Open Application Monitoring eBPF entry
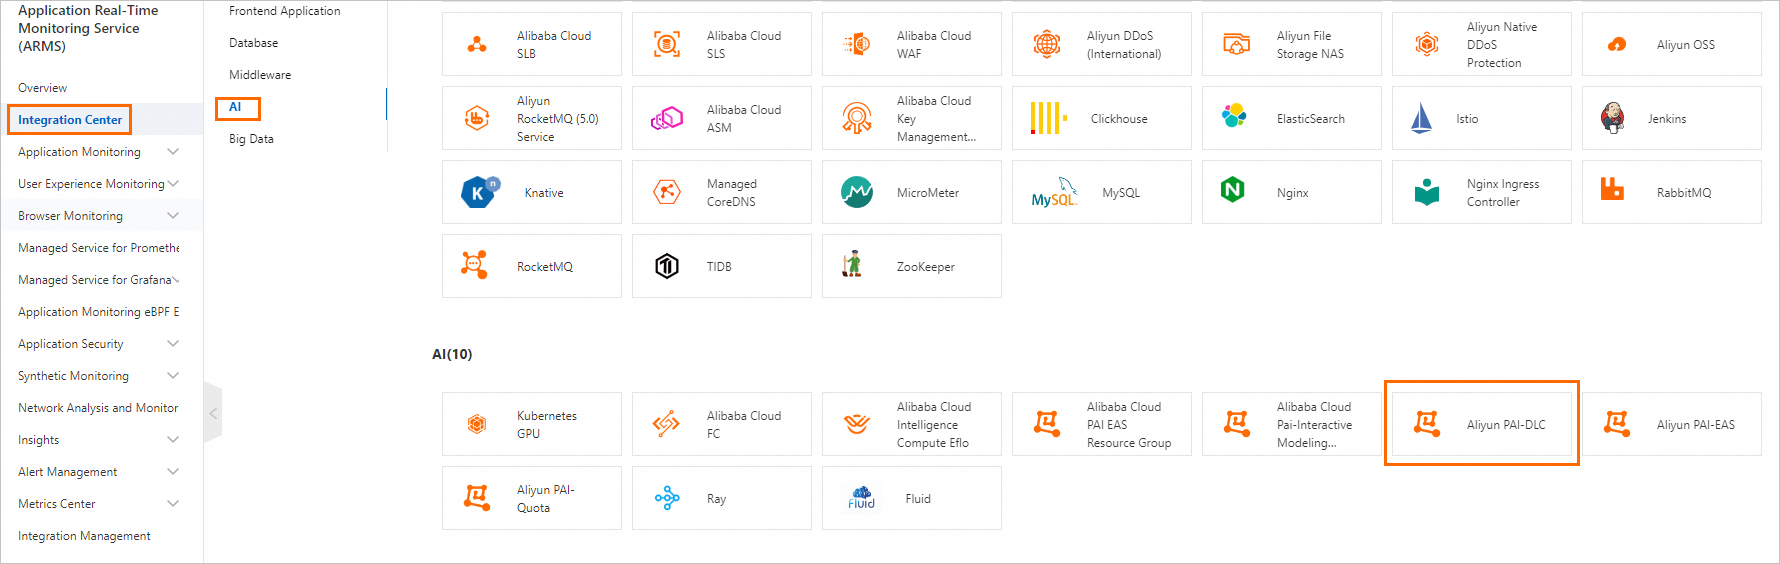 [99, 312]
